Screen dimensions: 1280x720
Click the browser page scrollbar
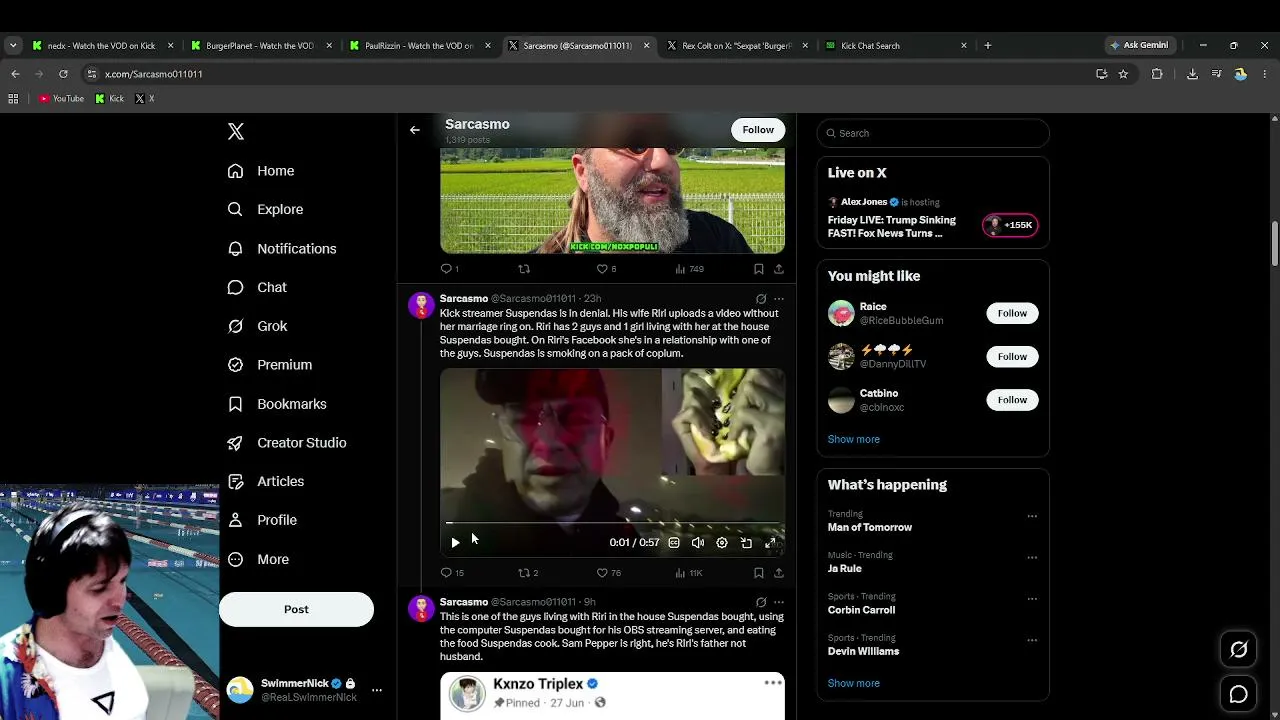[x=1275, y=243]
